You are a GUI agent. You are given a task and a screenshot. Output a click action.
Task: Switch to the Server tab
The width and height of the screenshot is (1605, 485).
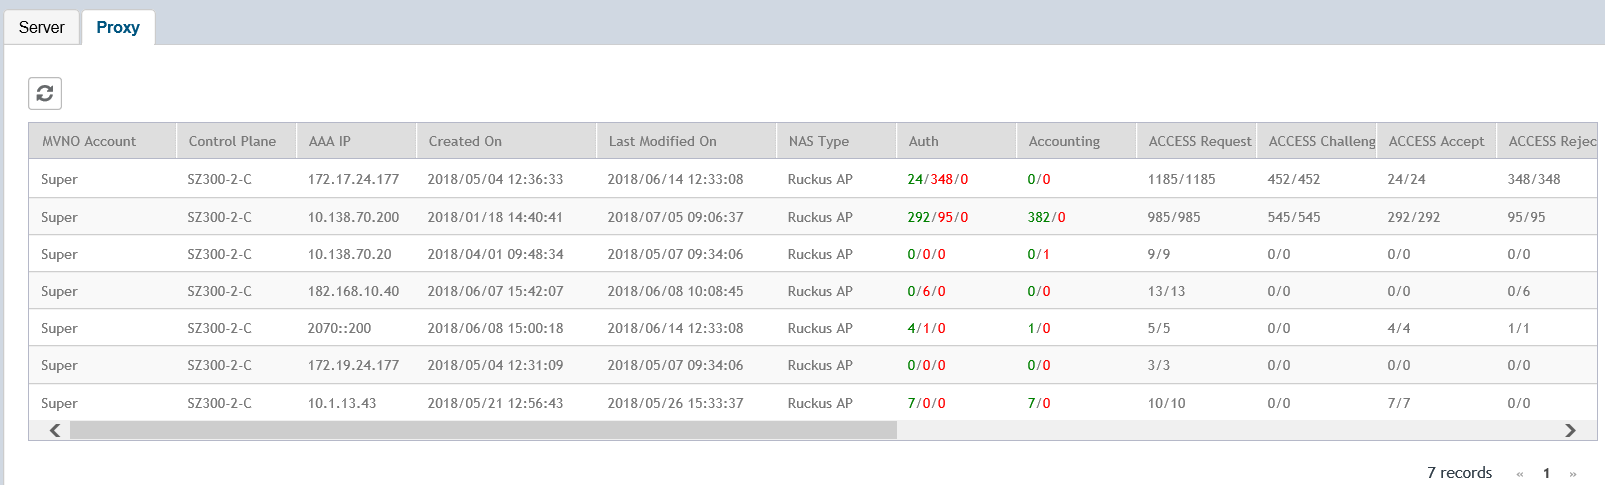pyautogui.click(x=42, y=27)
